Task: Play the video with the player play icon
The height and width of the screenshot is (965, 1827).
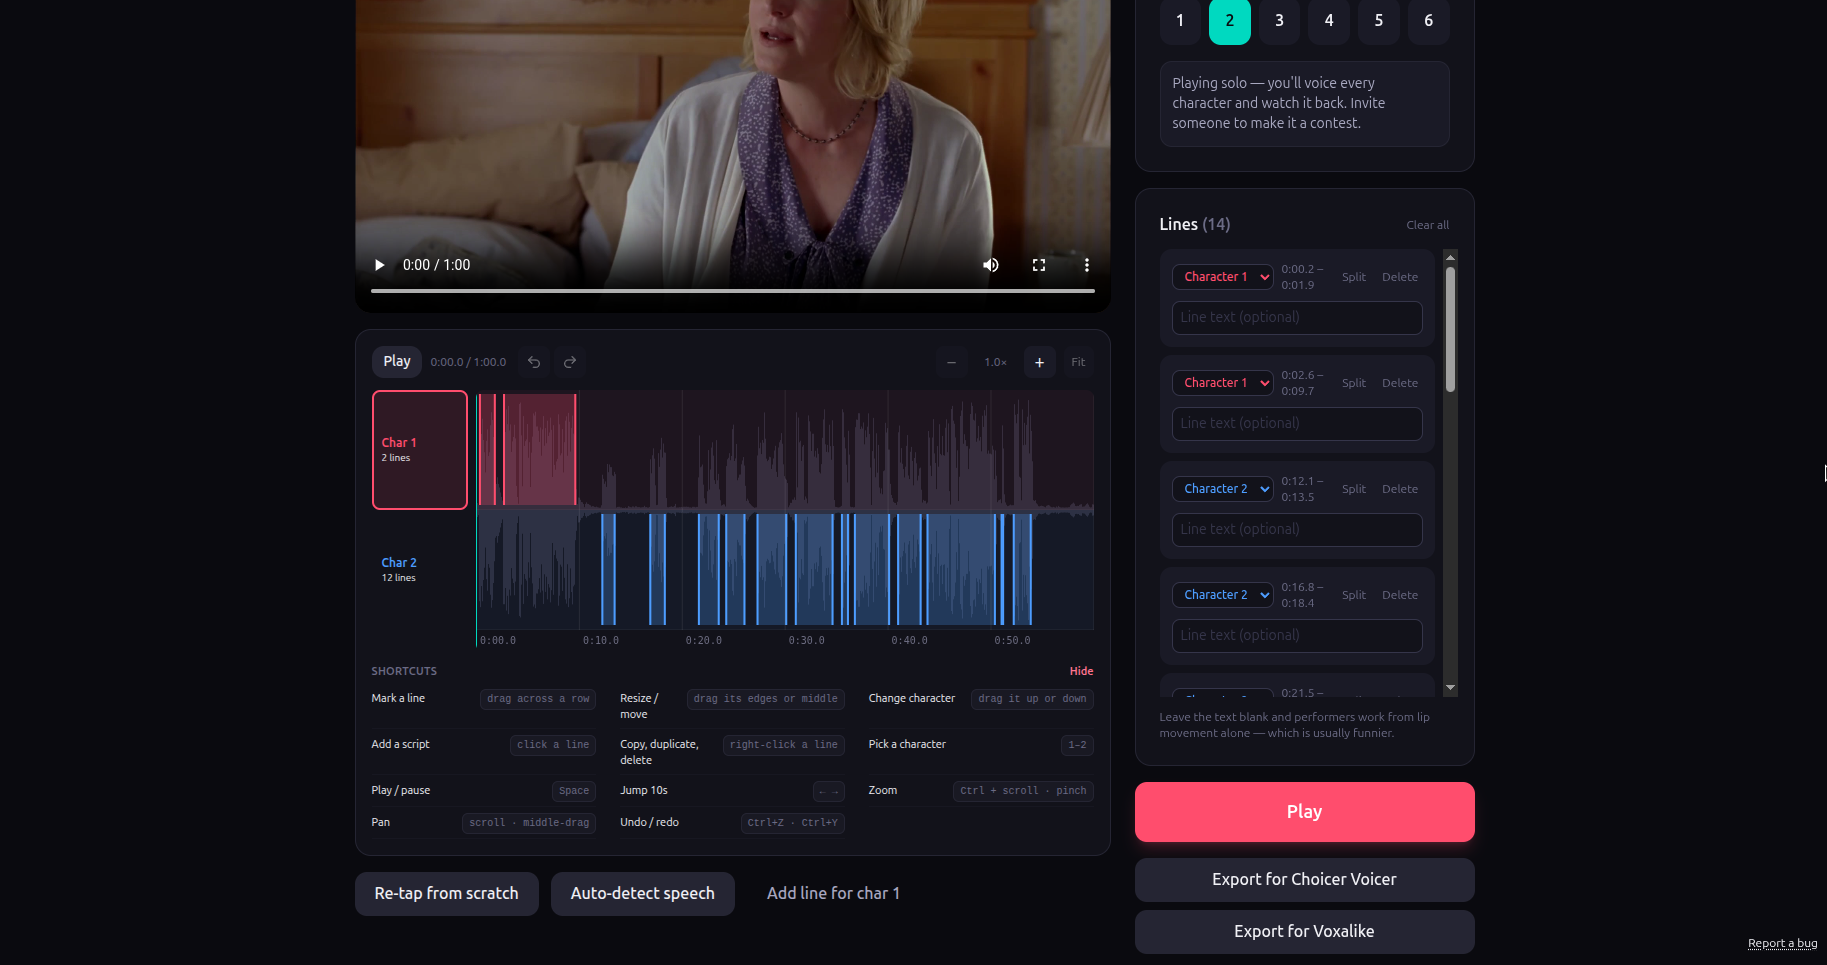Action: coord(379,265)
